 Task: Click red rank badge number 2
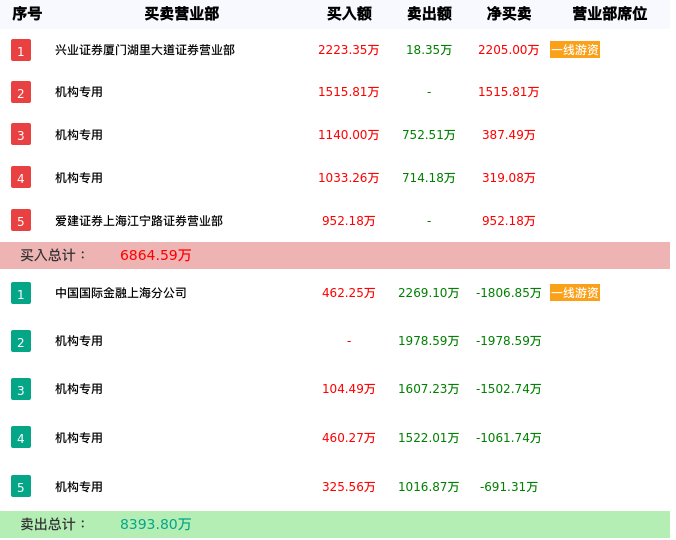(x=21, y=92)
